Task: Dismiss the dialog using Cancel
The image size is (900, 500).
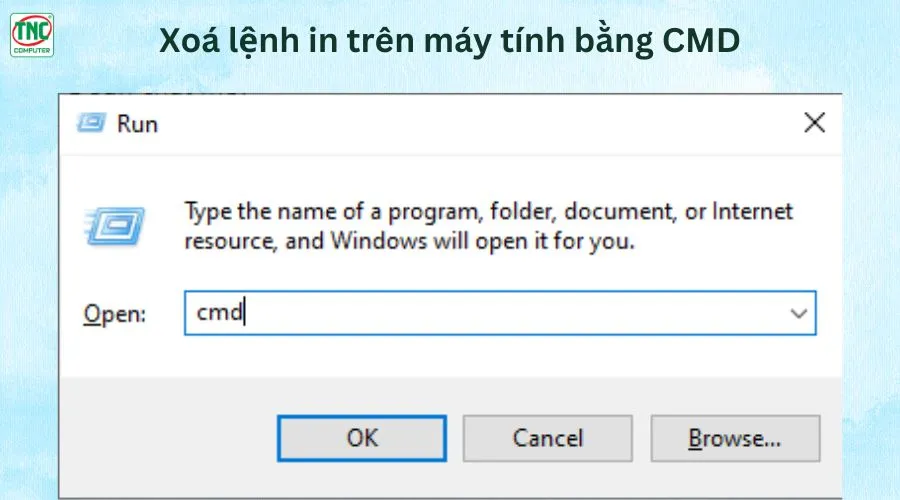Action: click(x=548, y=439)
